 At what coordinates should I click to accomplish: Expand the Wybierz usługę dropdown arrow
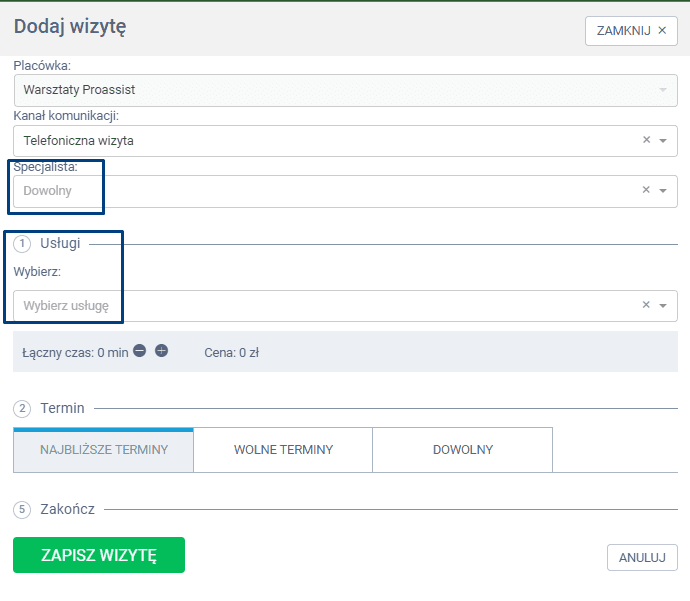663,306
